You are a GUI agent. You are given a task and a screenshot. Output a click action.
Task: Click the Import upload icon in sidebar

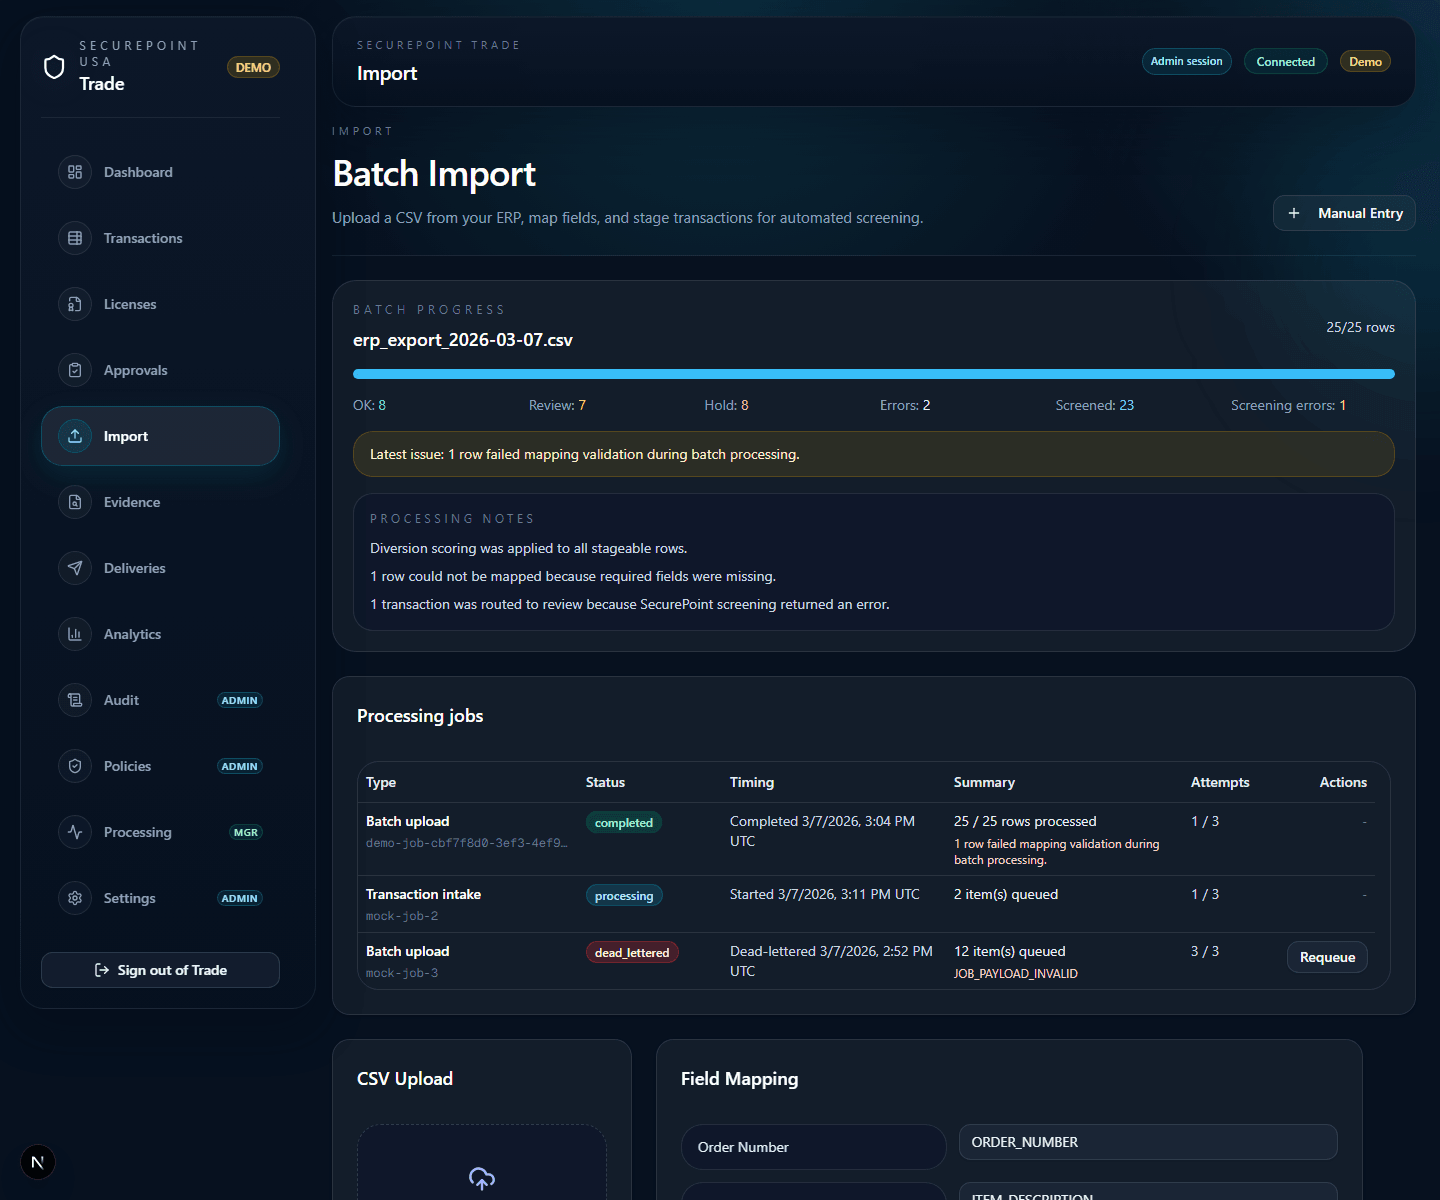pyautogui.click(x=75, y=436)
